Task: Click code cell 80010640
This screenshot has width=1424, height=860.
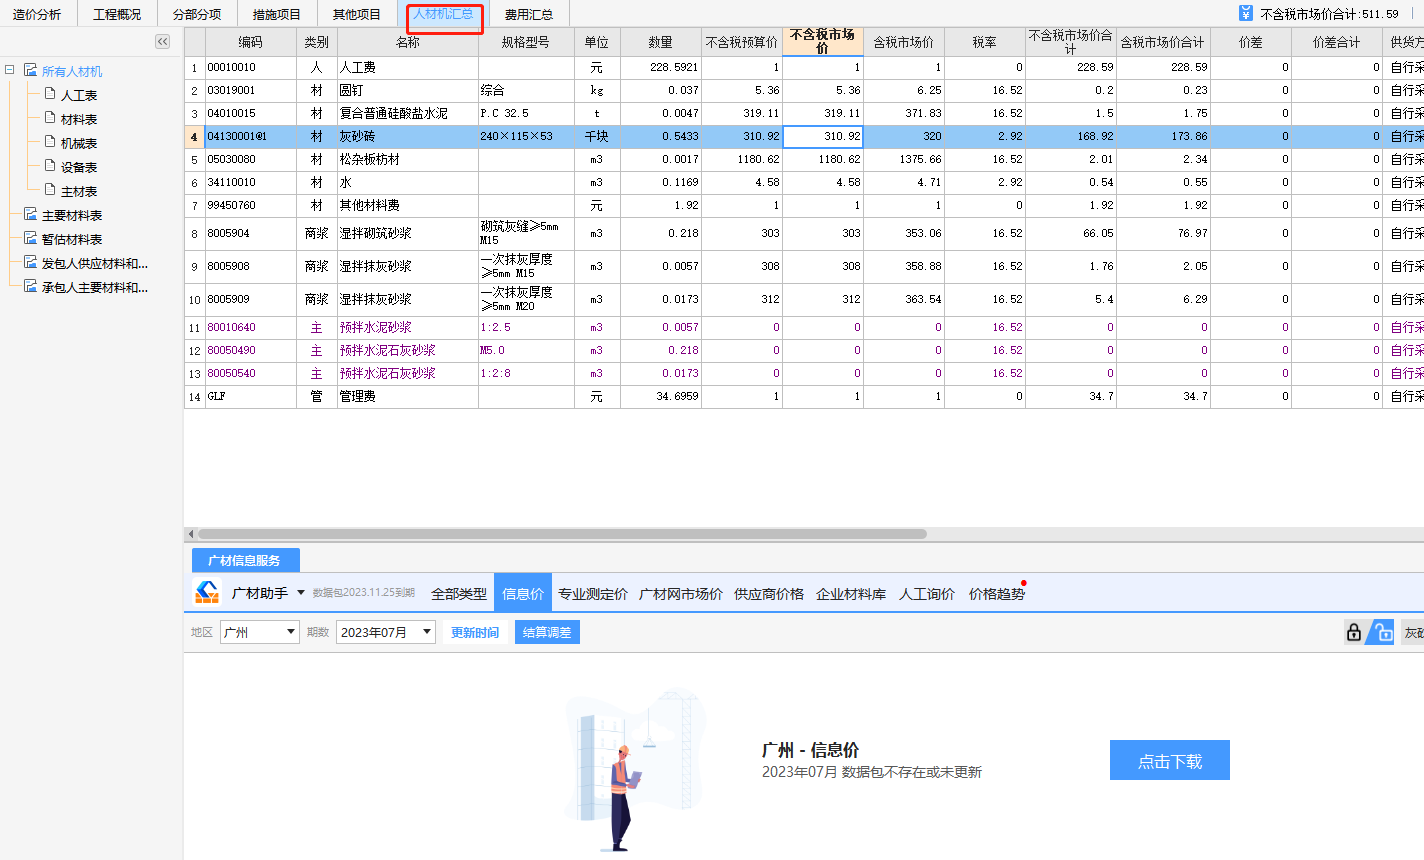Action: coord(250,327)
